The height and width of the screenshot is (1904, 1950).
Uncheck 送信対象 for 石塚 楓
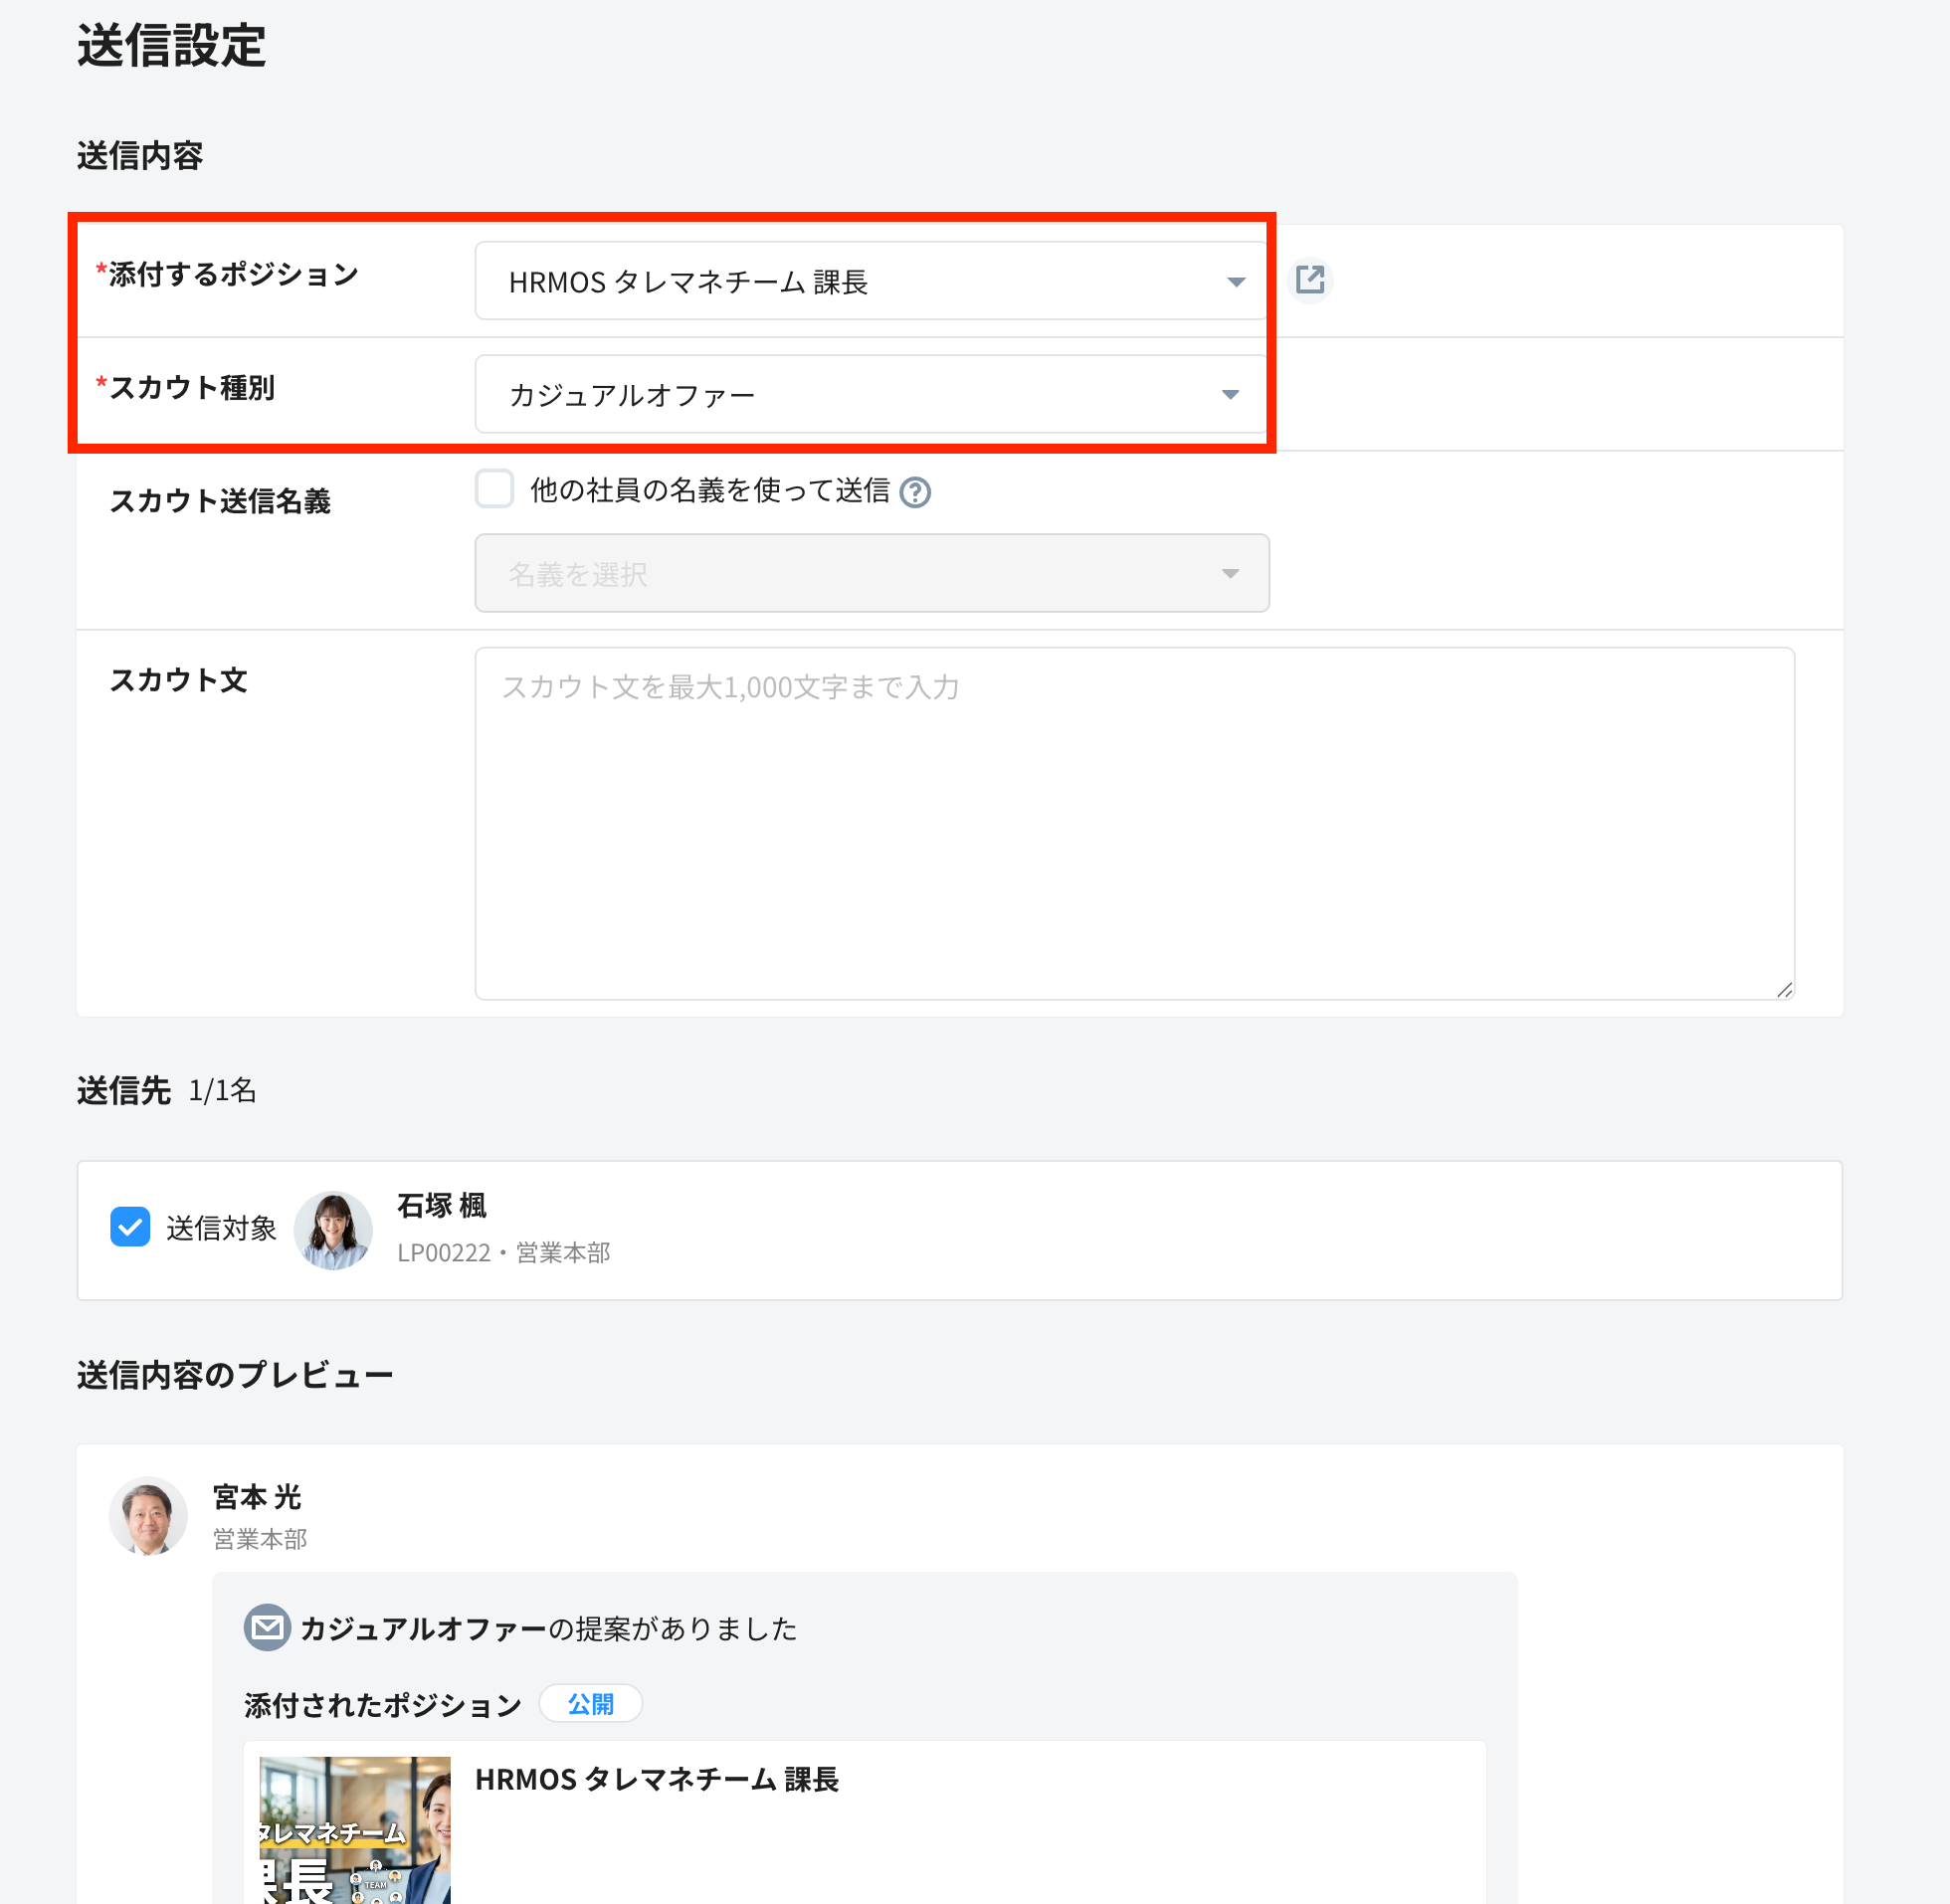tap(130, 1227)
